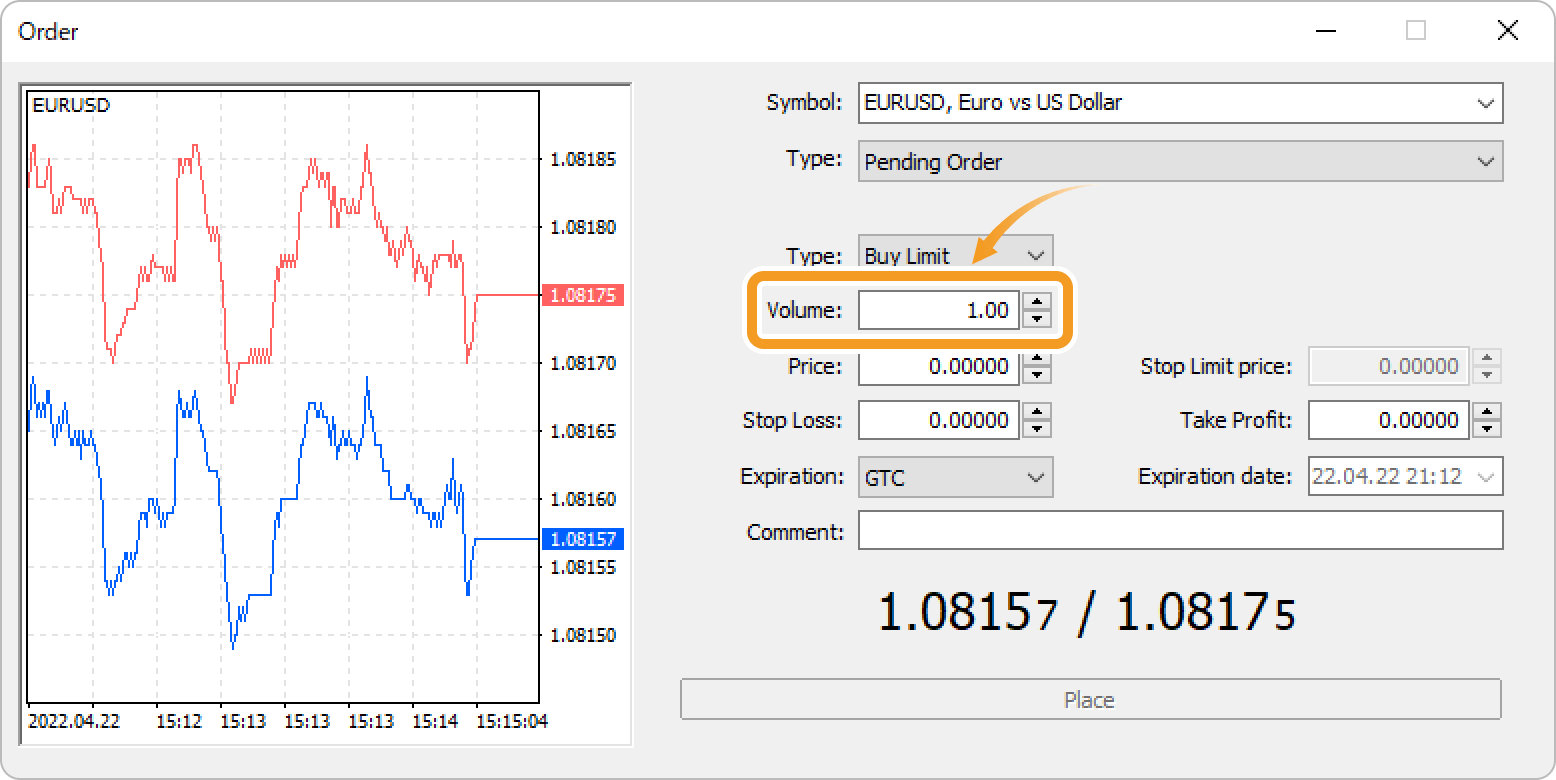Click the blue bid price label 1.08157
1556x780 pixels.
[582, 539]
